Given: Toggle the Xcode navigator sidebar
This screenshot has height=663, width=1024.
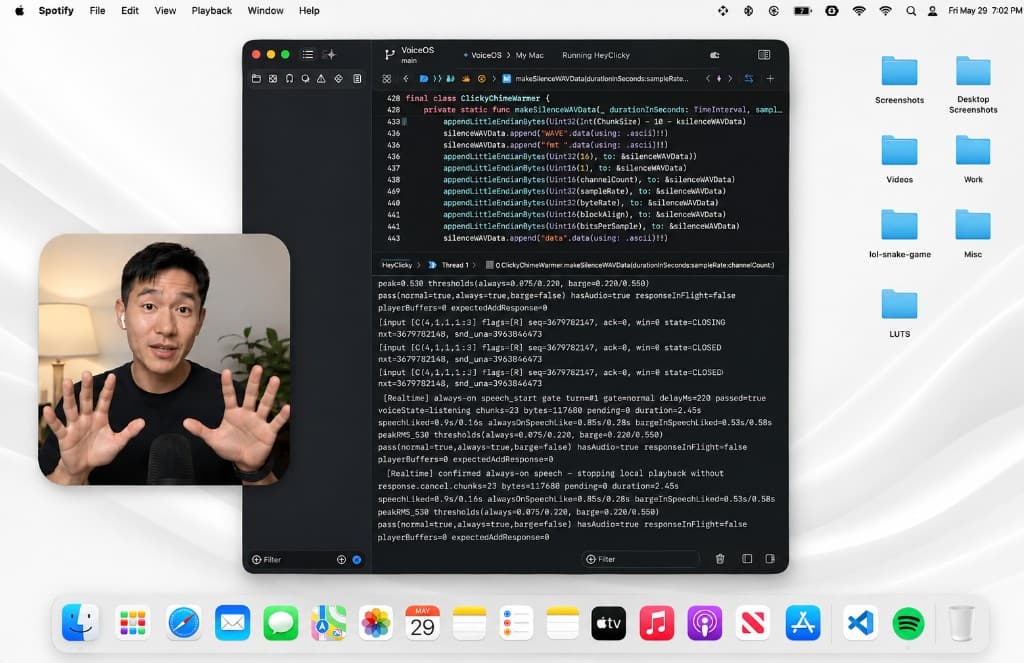Looking at the screenshot, I should pyautogui.click(x=308, y=55).
